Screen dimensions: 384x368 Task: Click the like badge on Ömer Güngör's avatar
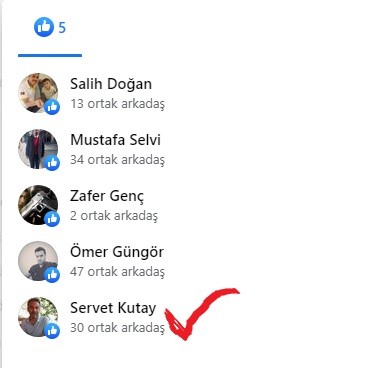pos(52,275)
